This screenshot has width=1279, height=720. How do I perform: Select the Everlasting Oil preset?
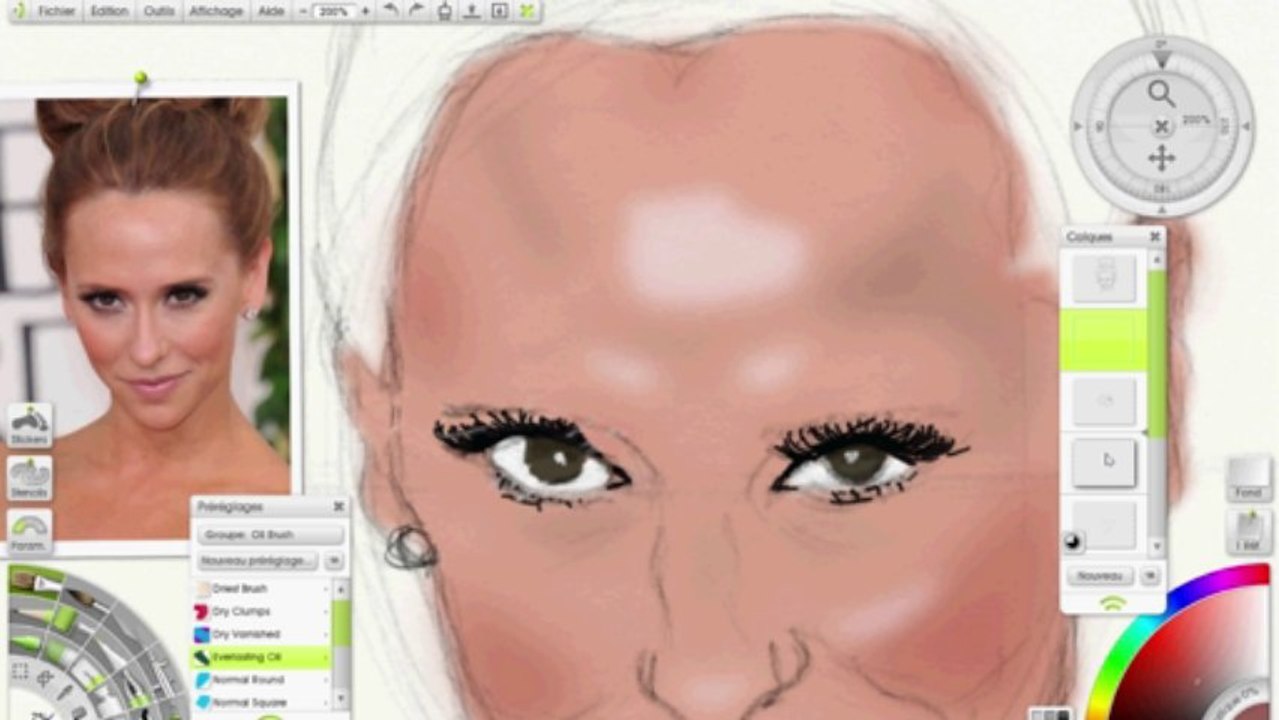pos(260,657)
